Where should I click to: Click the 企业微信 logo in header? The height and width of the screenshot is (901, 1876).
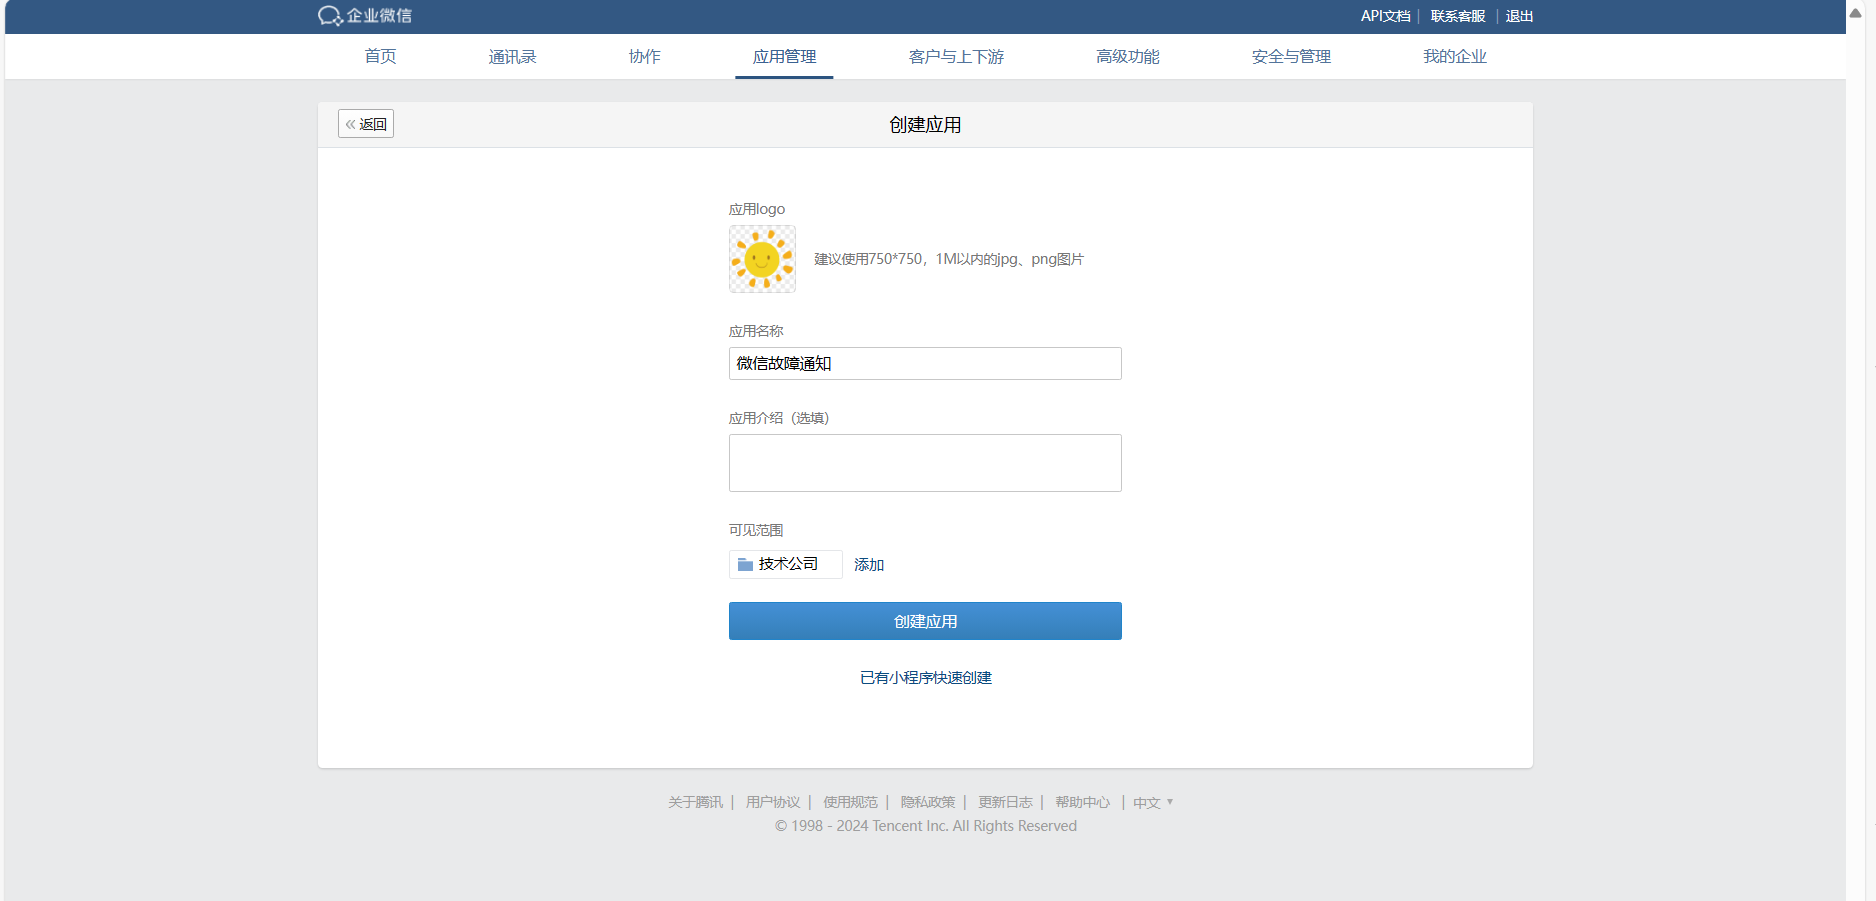365,16
